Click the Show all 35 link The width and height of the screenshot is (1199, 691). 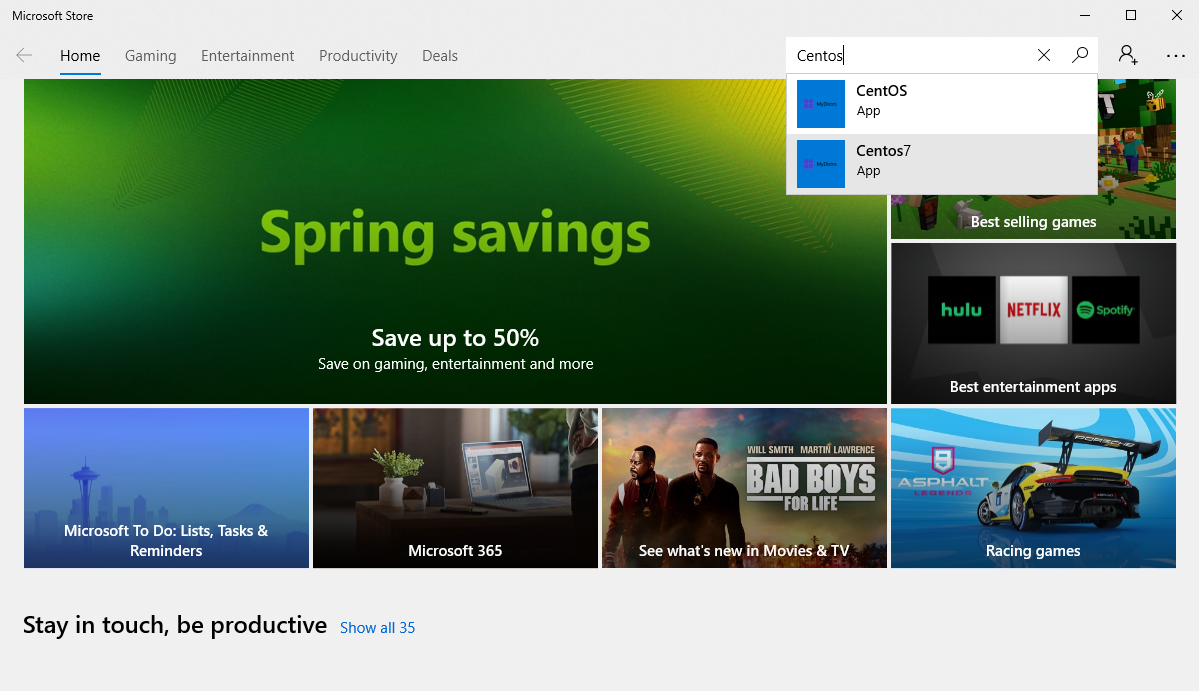click(x=377, y=628)
